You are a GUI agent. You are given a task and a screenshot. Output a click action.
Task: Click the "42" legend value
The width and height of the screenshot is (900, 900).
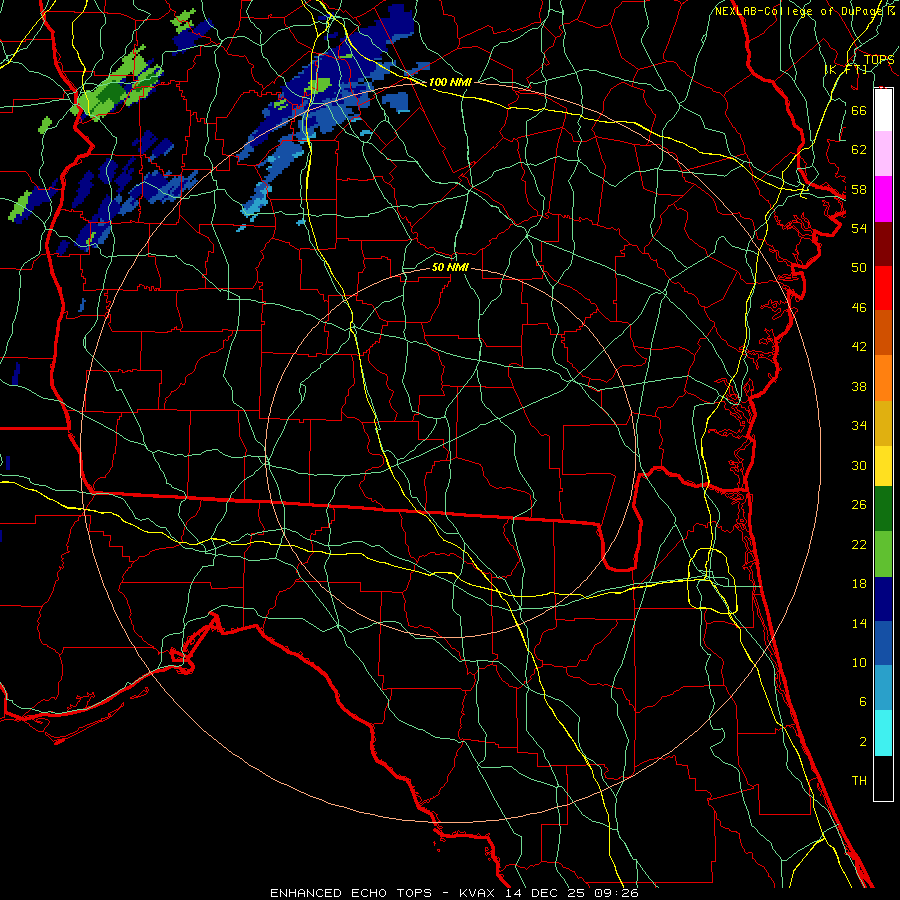[x=859, y=347]
